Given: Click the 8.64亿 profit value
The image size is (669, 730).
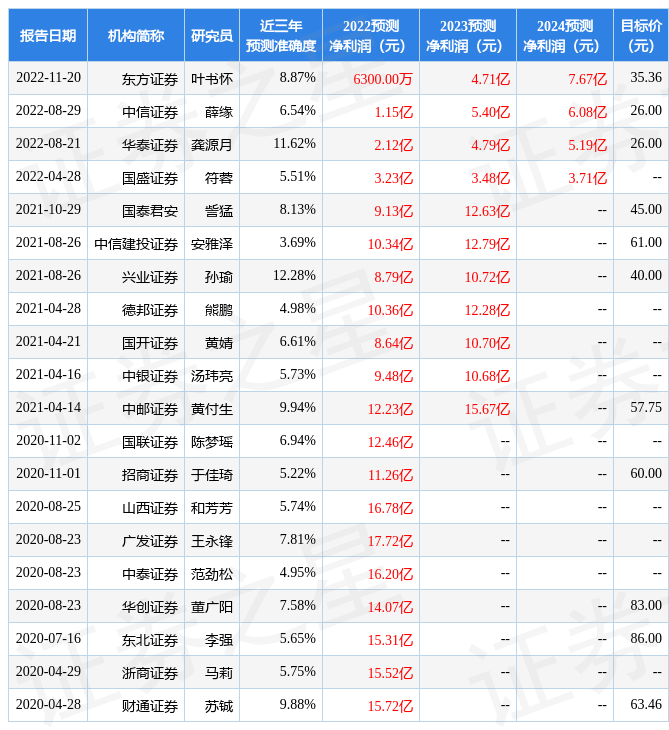Looking at the screenshot, I should tap(394, 343).
